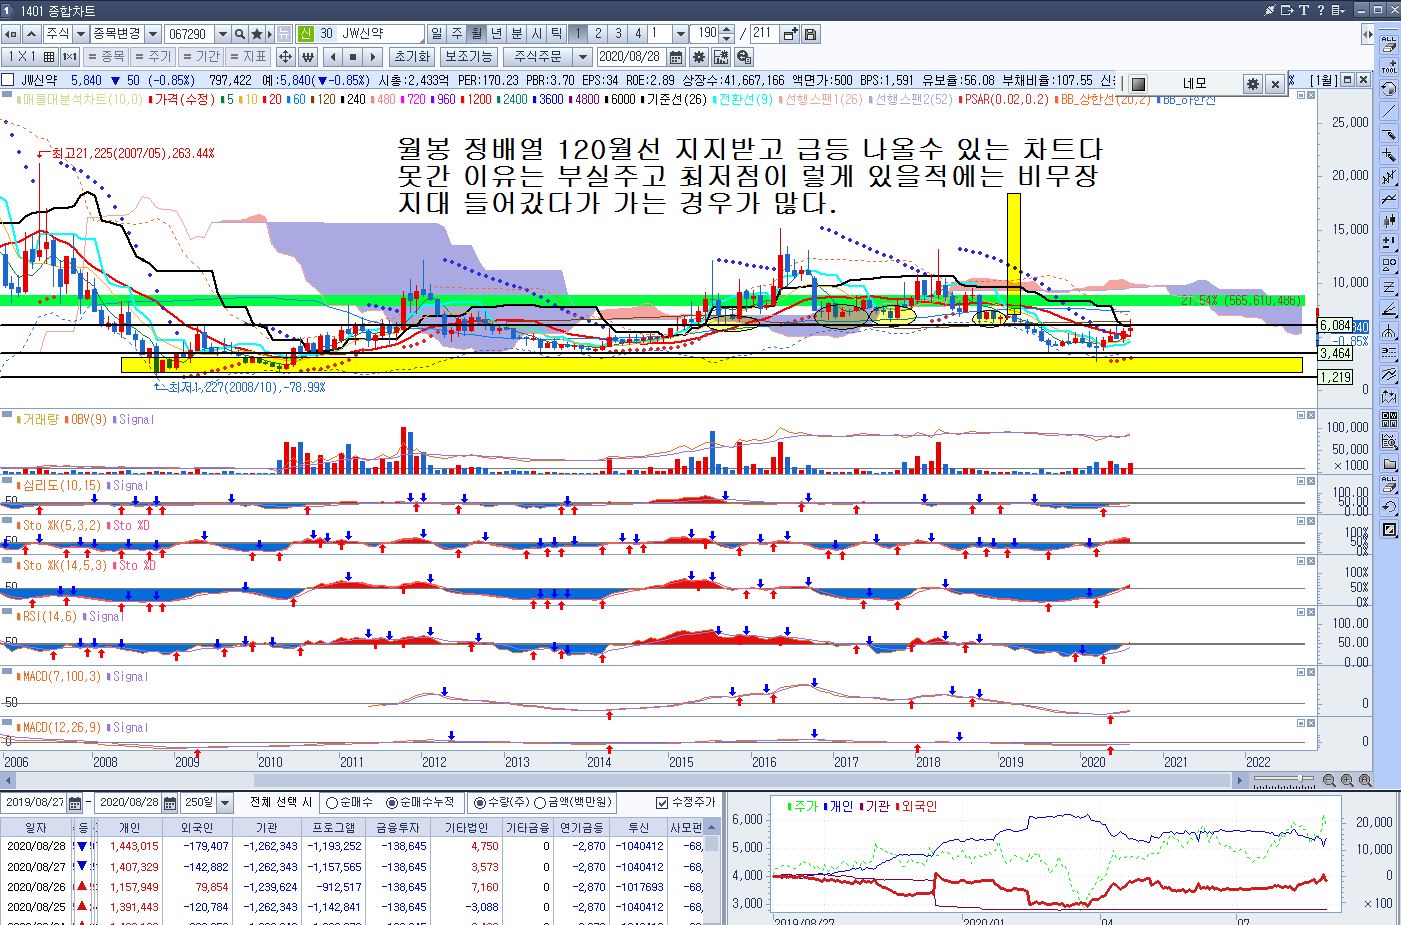Select the 순매수 radio button
The image size is (1401, 925).
332,803
